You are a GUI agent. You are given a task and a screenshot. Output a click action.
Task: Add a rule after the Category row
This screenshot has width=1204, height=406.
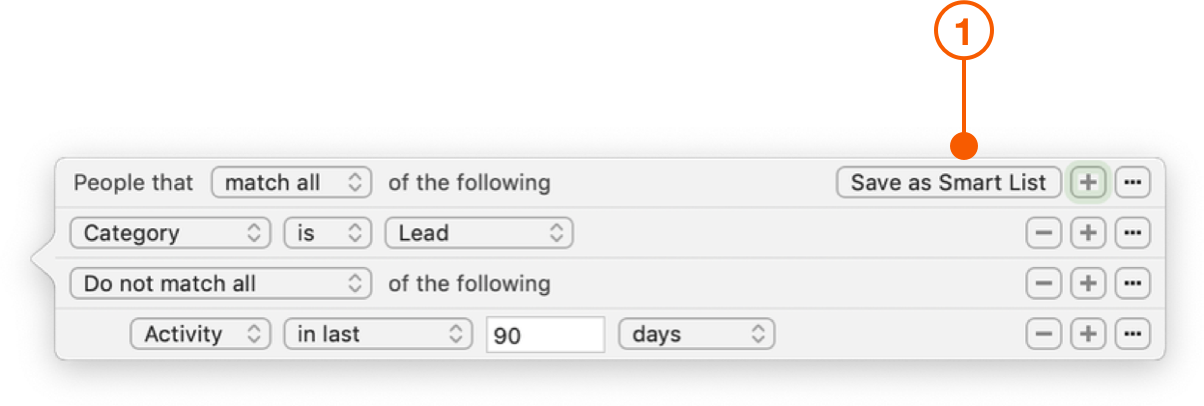click(x=1088, y=233)
